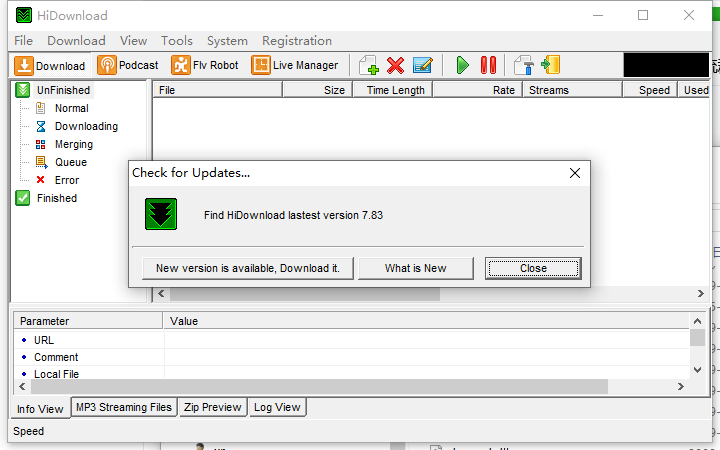Select the Queue category
Viewport: 720px width, 450px height.
71,162
